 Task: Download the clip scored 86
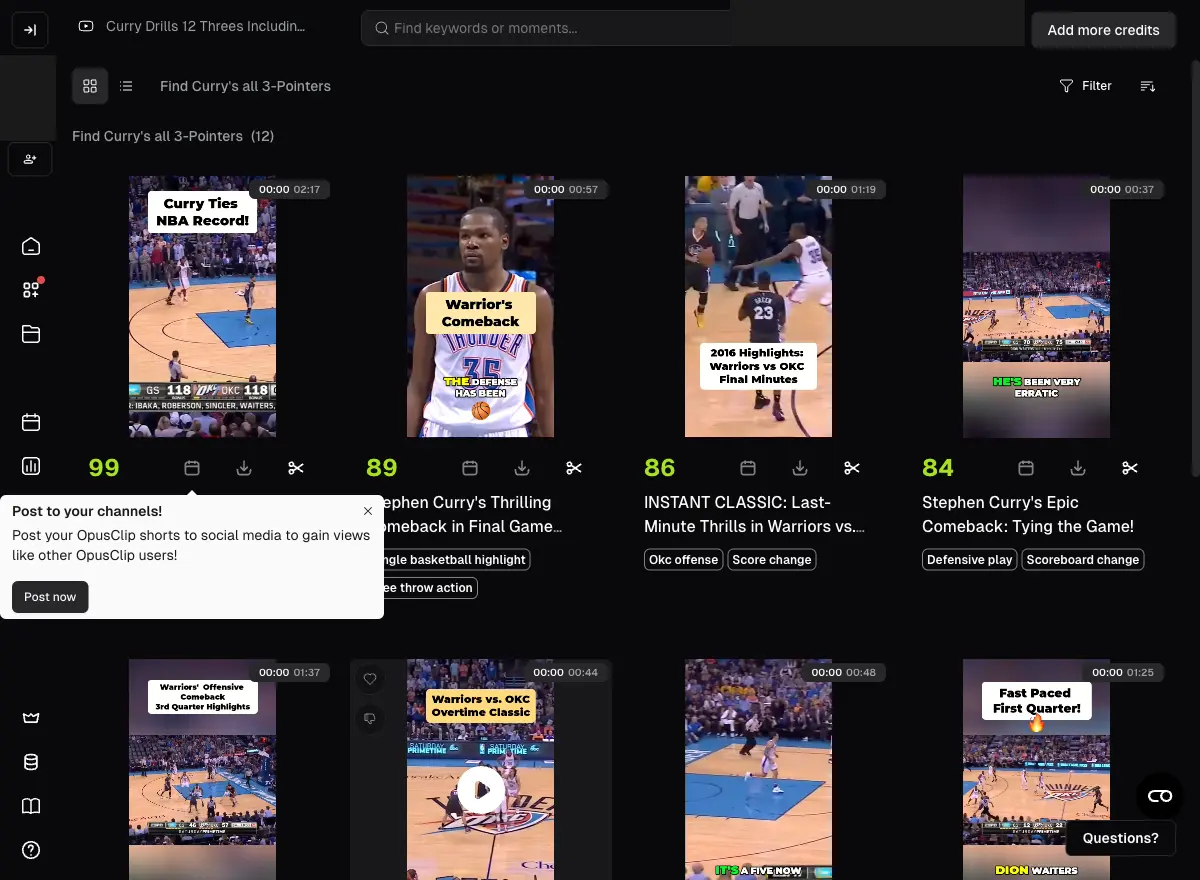pyautogui.click(x=800, y=468)
